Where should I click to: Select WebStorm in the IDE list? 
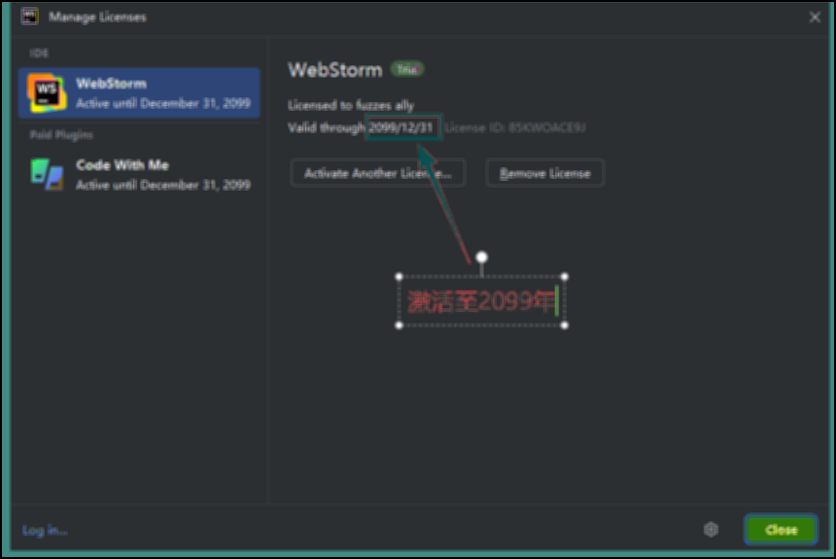[x=139, y=93]
